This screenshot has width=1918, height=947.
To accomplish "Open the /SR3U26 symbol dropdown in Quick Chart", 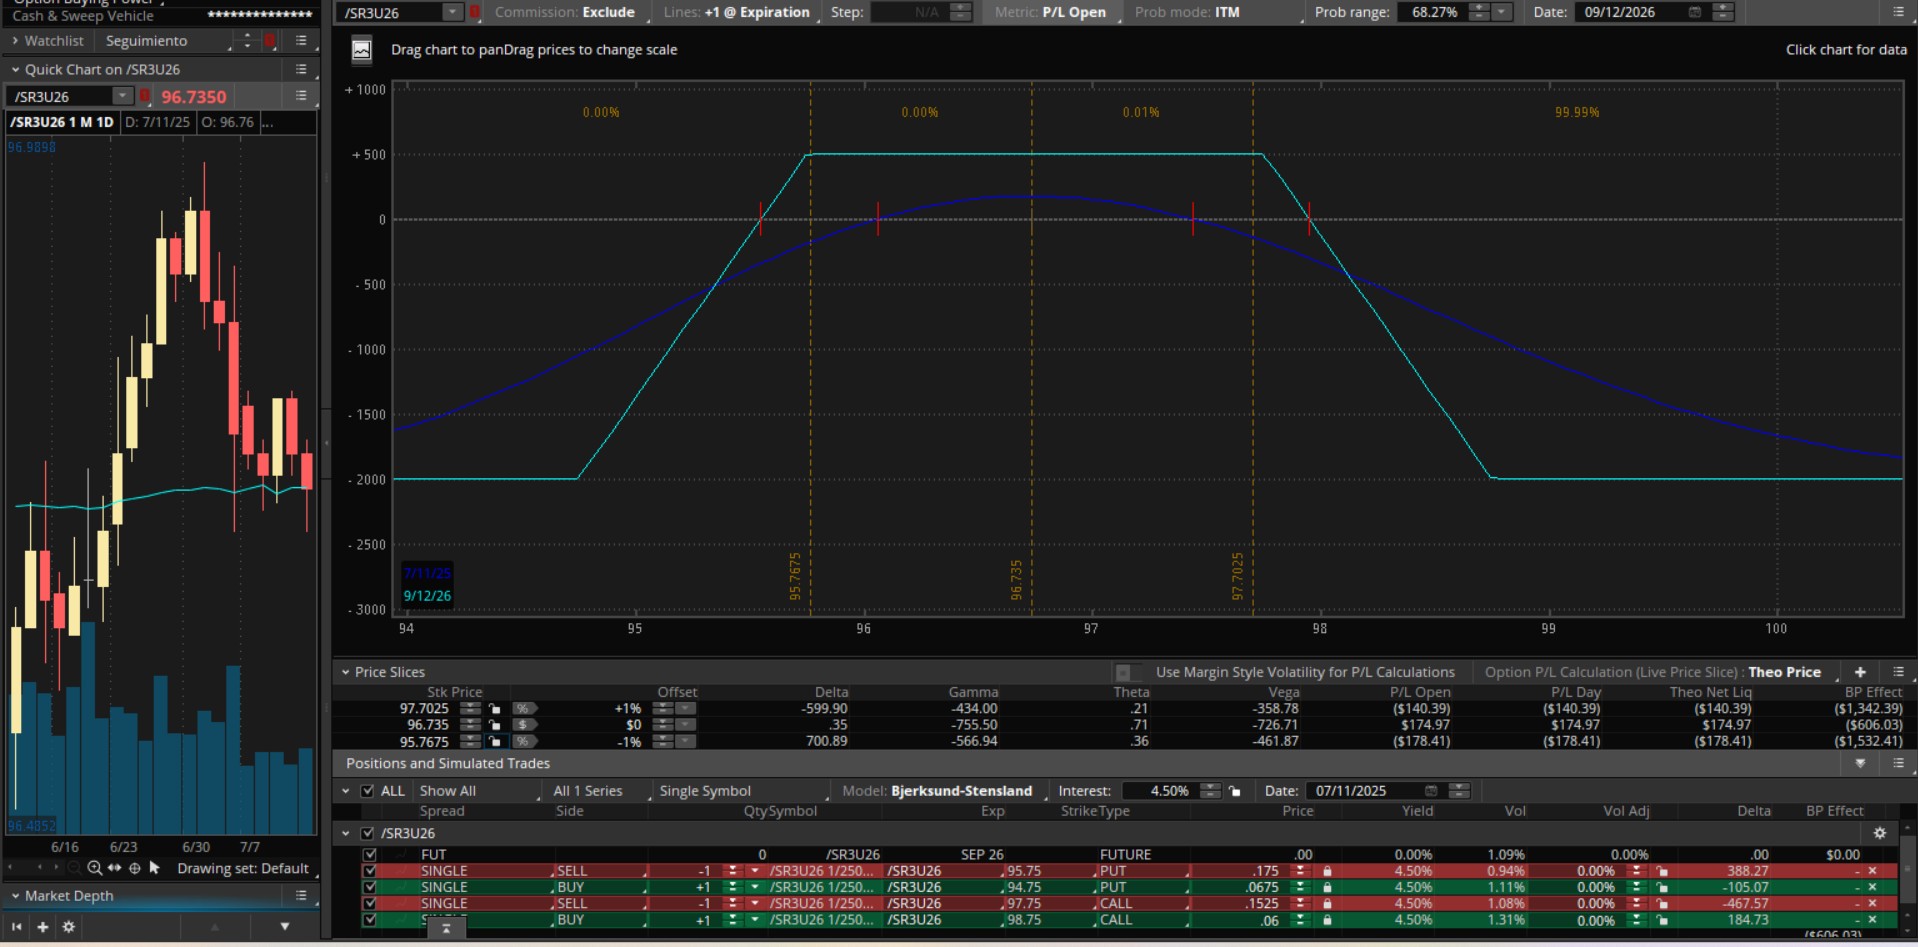I will click(x=122, y=96).
